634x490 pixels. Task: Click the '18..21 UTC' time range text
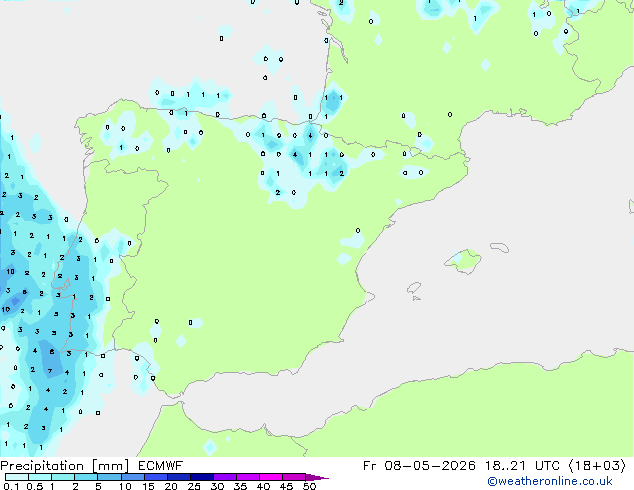tap(522, 466)
